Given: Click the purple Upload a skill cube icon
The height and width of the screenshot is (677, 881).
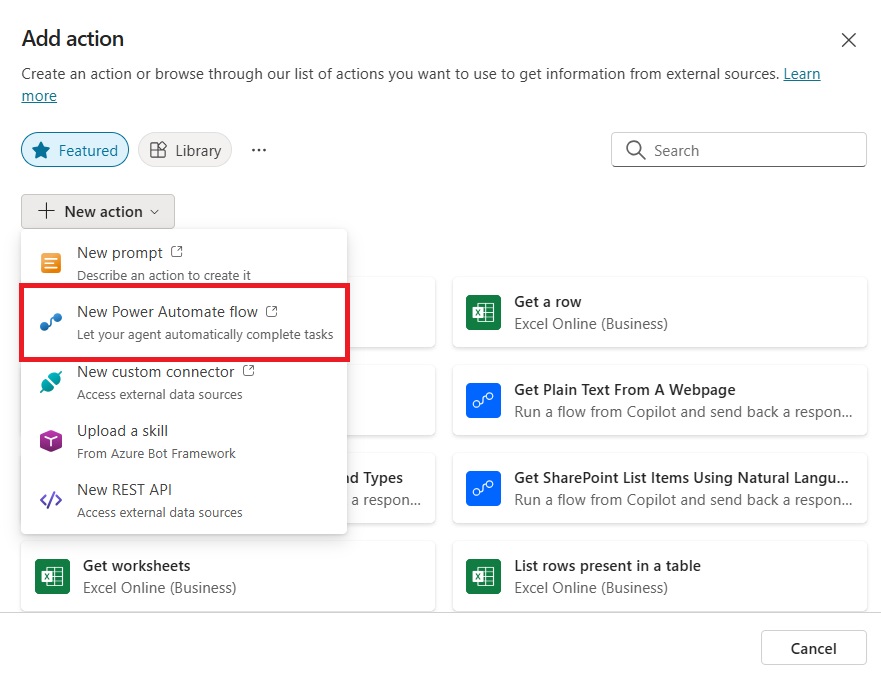Looking at the screenshot, I should (x=51, y=441).
